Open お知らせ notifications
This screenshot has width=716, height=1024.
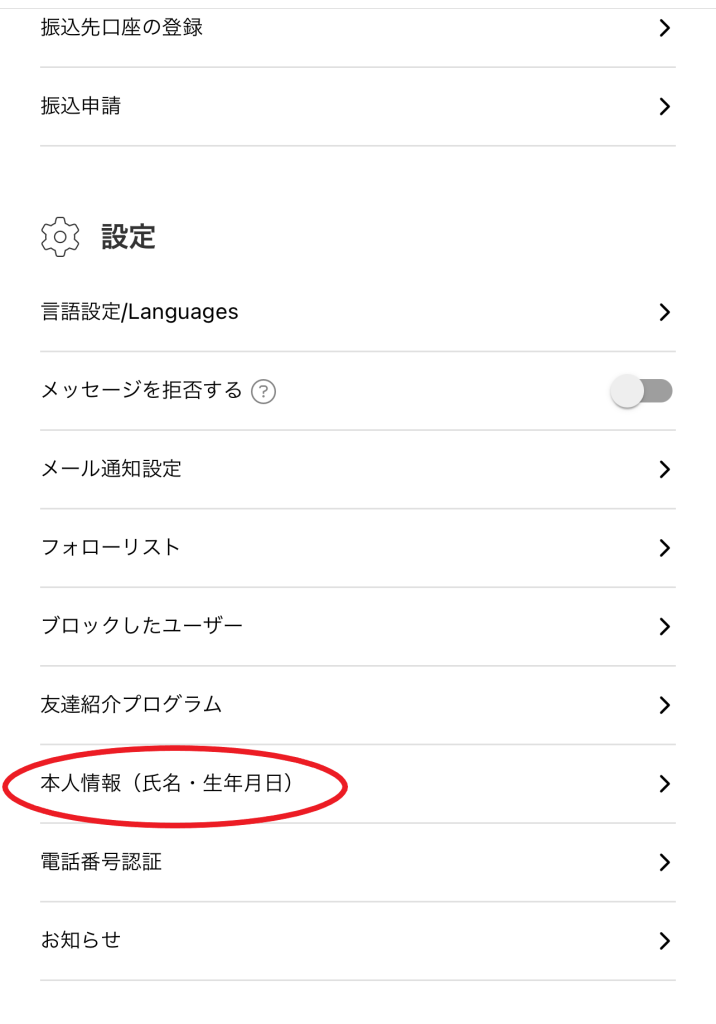coord(81,940)
